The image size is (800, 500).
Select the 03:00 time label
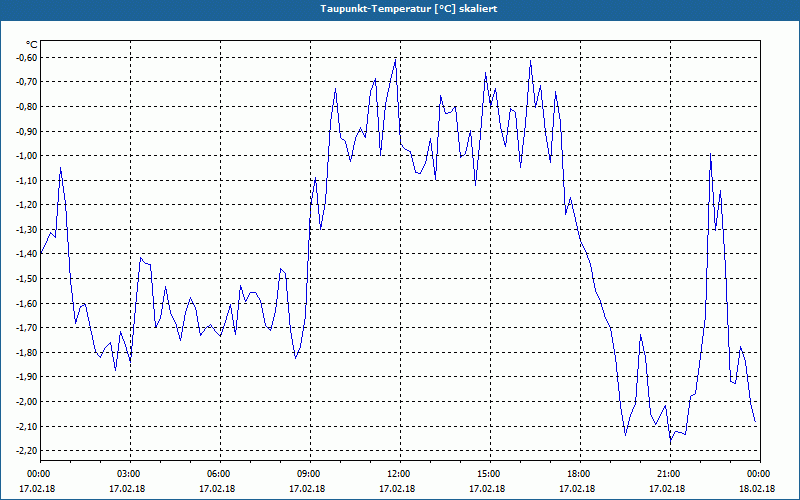127,474
